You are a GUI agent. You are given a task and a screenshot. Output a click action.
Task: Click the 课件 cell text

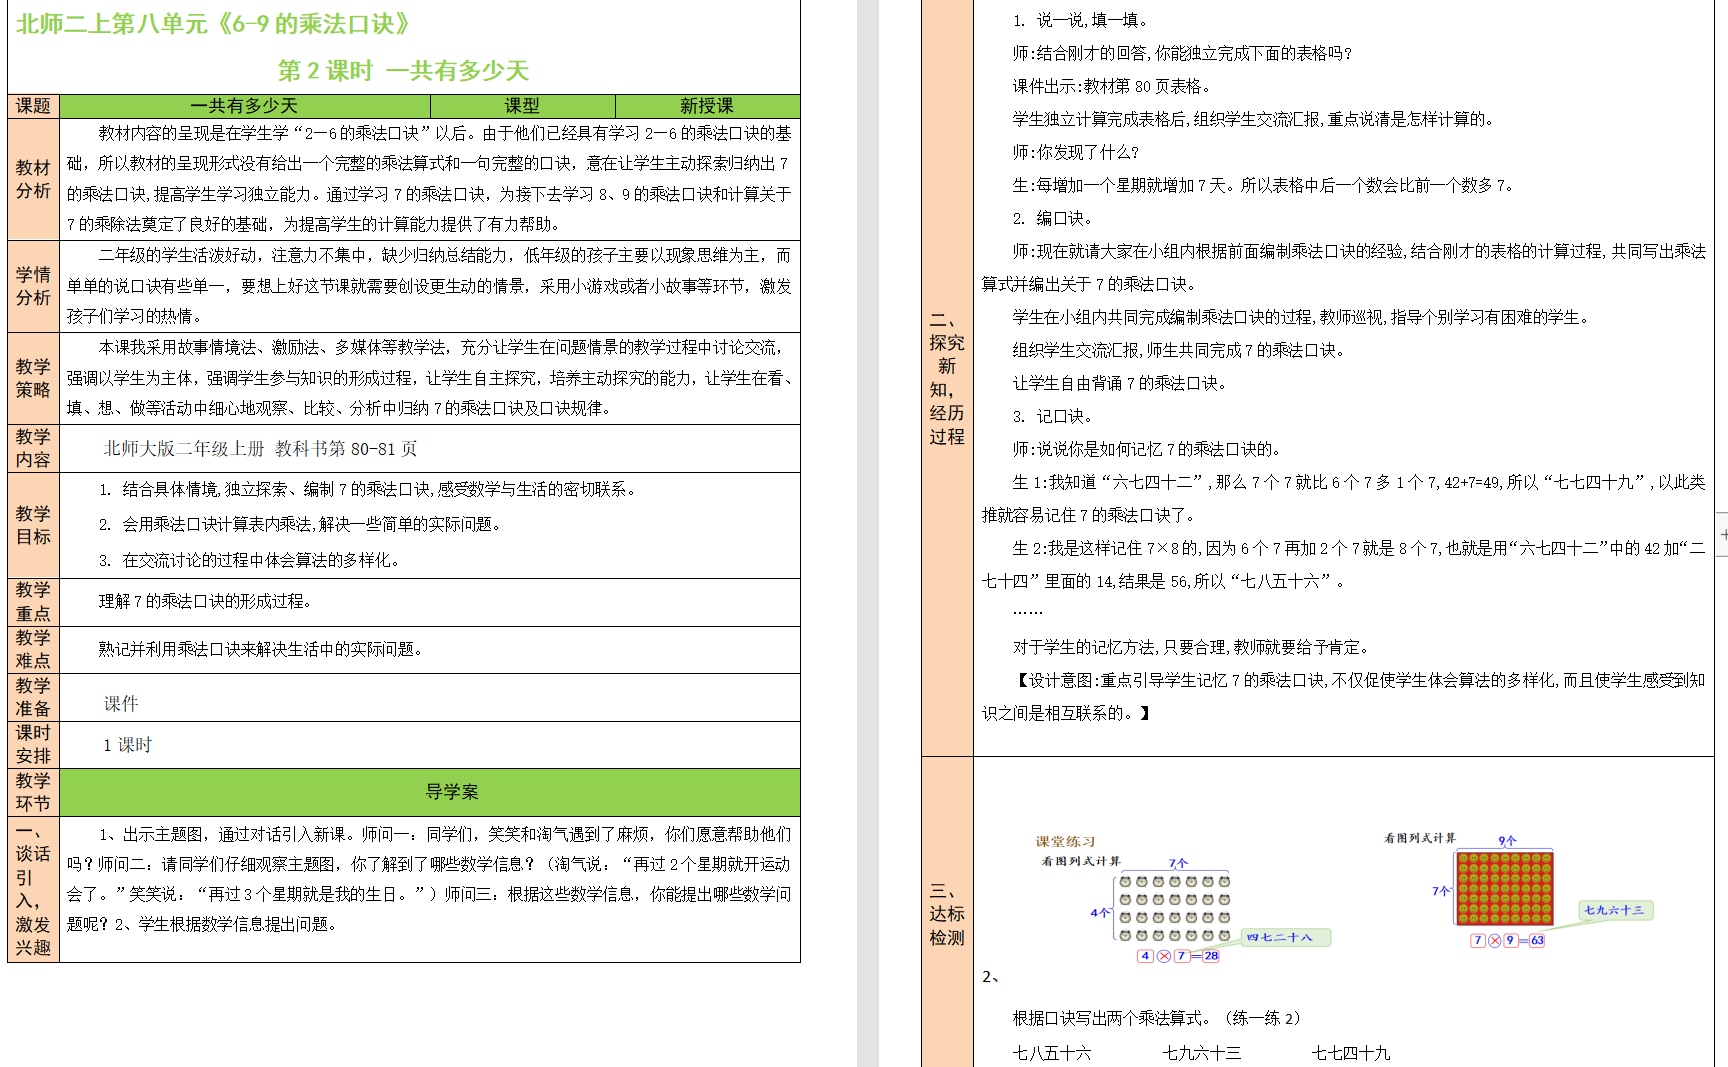pos(121,704)
